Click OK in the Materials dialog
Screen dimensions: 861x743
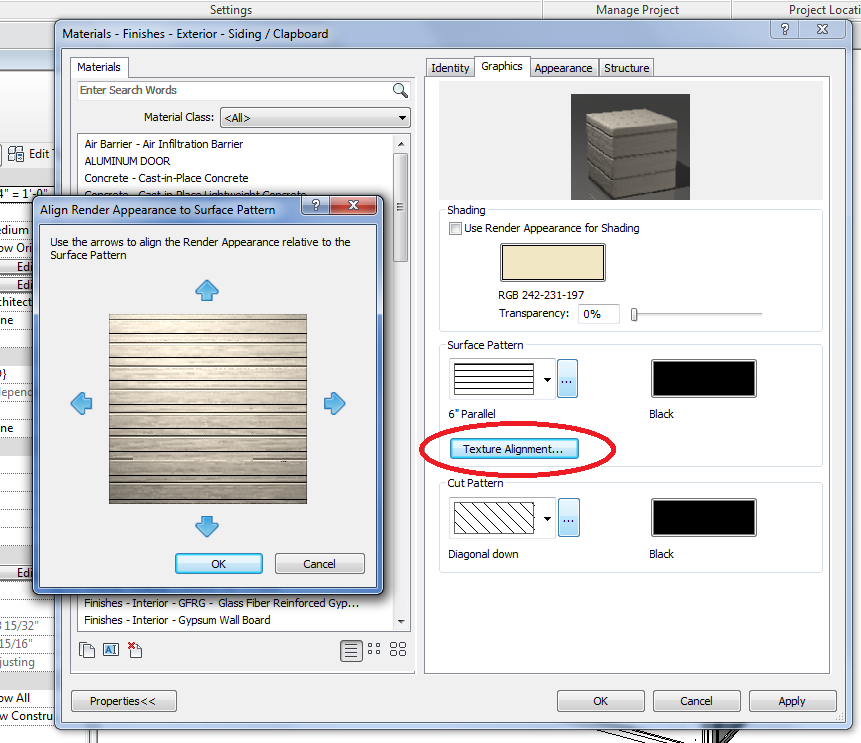[x=600, y=701]
